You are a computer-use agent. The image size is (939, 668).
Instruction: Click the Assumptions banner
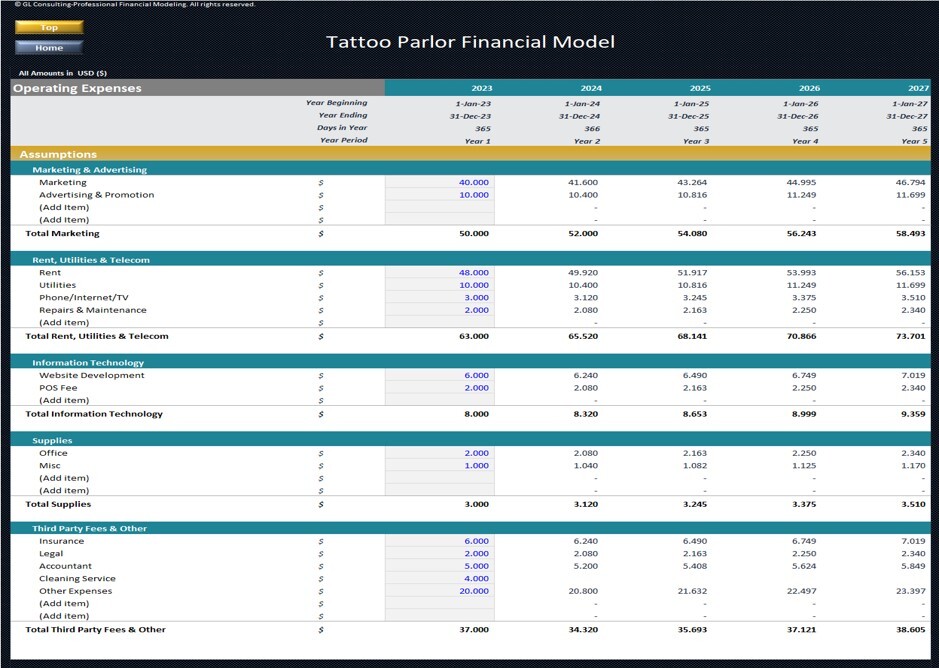point(60,154)
